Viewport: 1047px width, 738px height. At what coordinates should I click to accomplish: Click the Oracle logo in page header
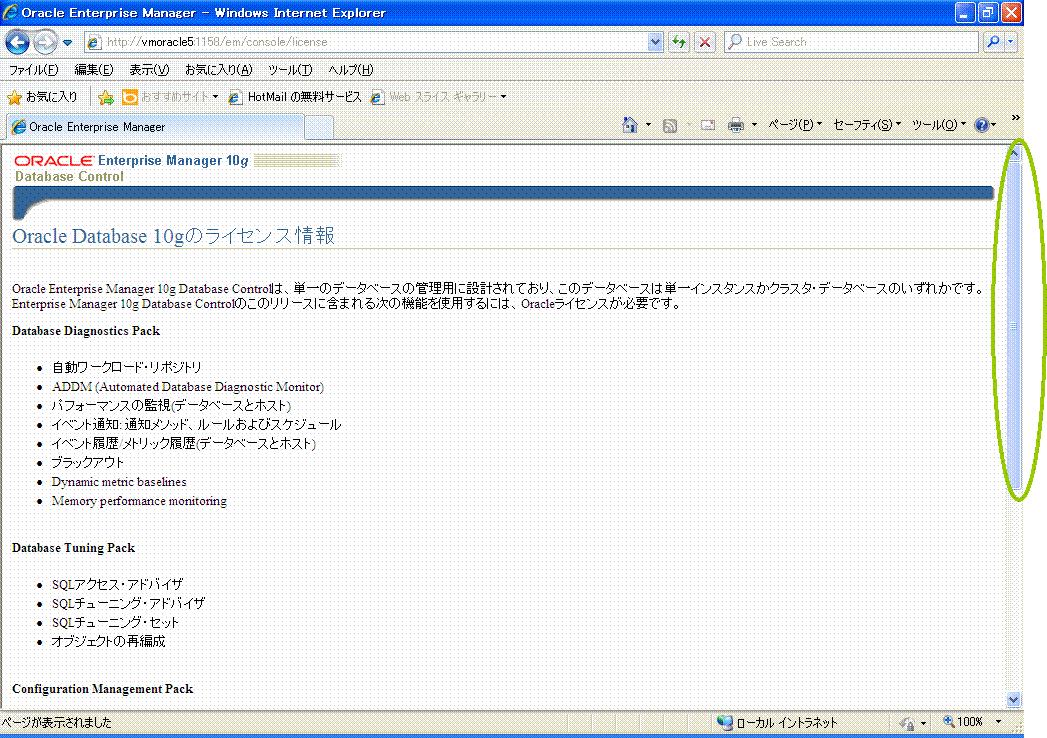[x=54, y=161]
